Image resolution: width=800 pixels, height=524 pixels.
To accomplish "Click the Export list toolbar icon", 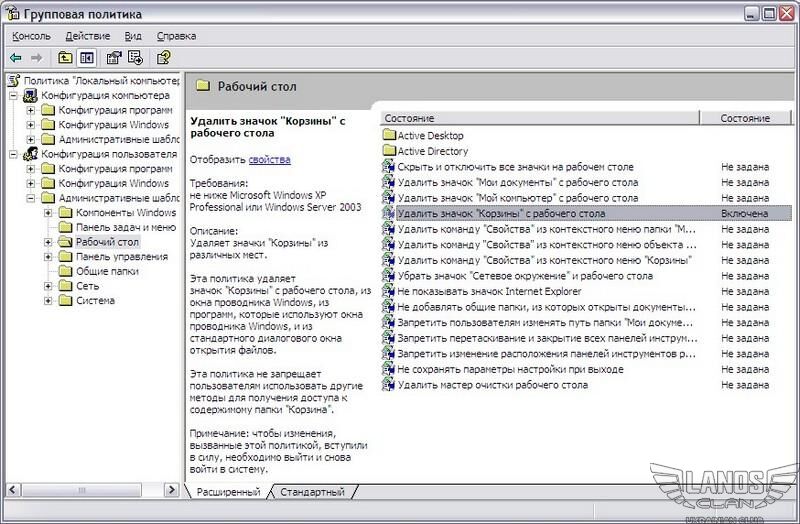I will tap(136, 57).
